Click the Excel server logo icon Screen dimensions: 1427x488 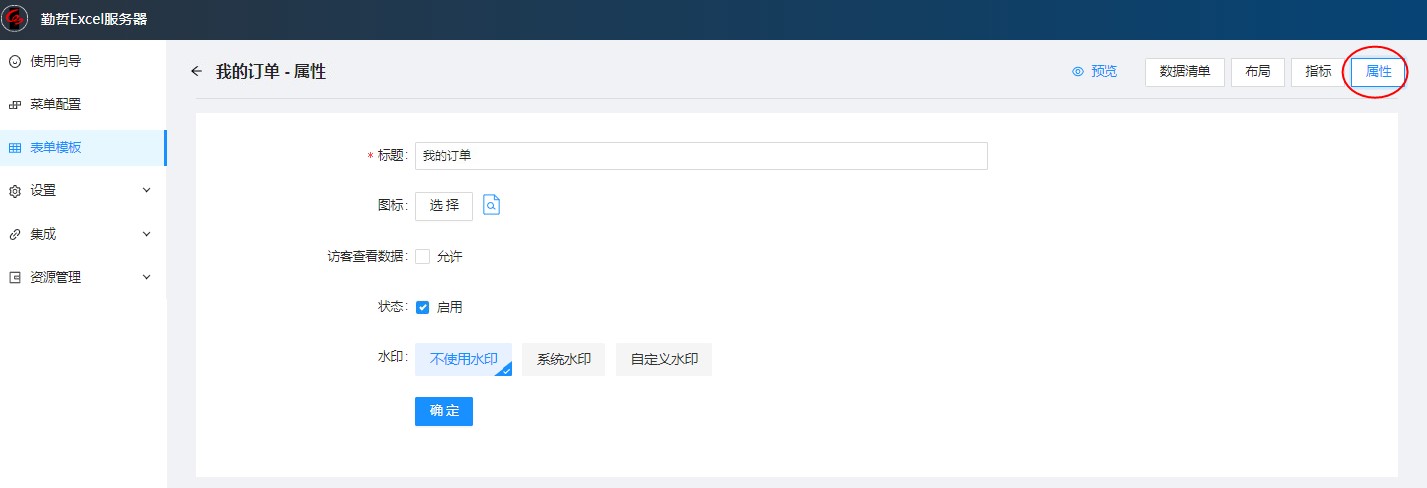click(16, 19)
